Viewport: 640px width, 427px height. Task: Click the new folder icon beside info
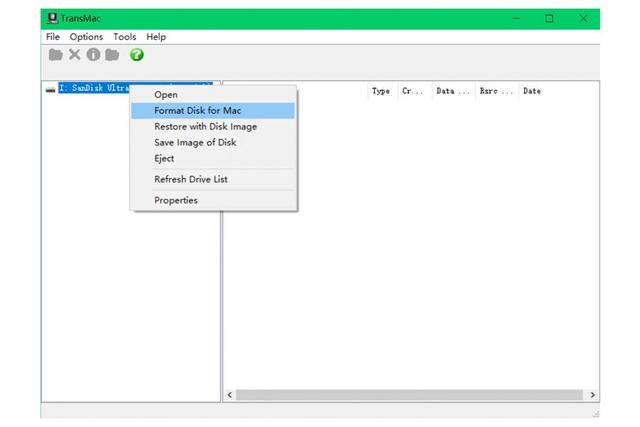click(x=112, y=55)
